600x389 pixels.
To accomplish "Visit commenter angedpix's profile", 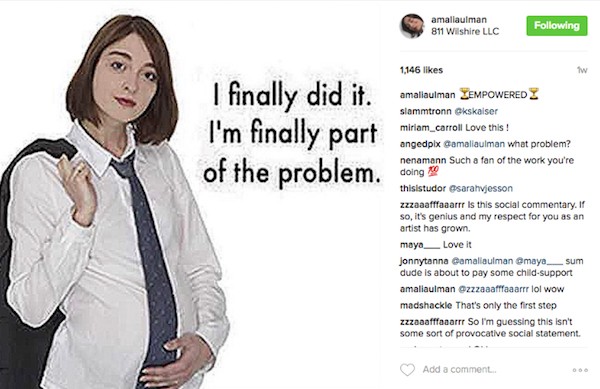I will click(x=420, y=144).
